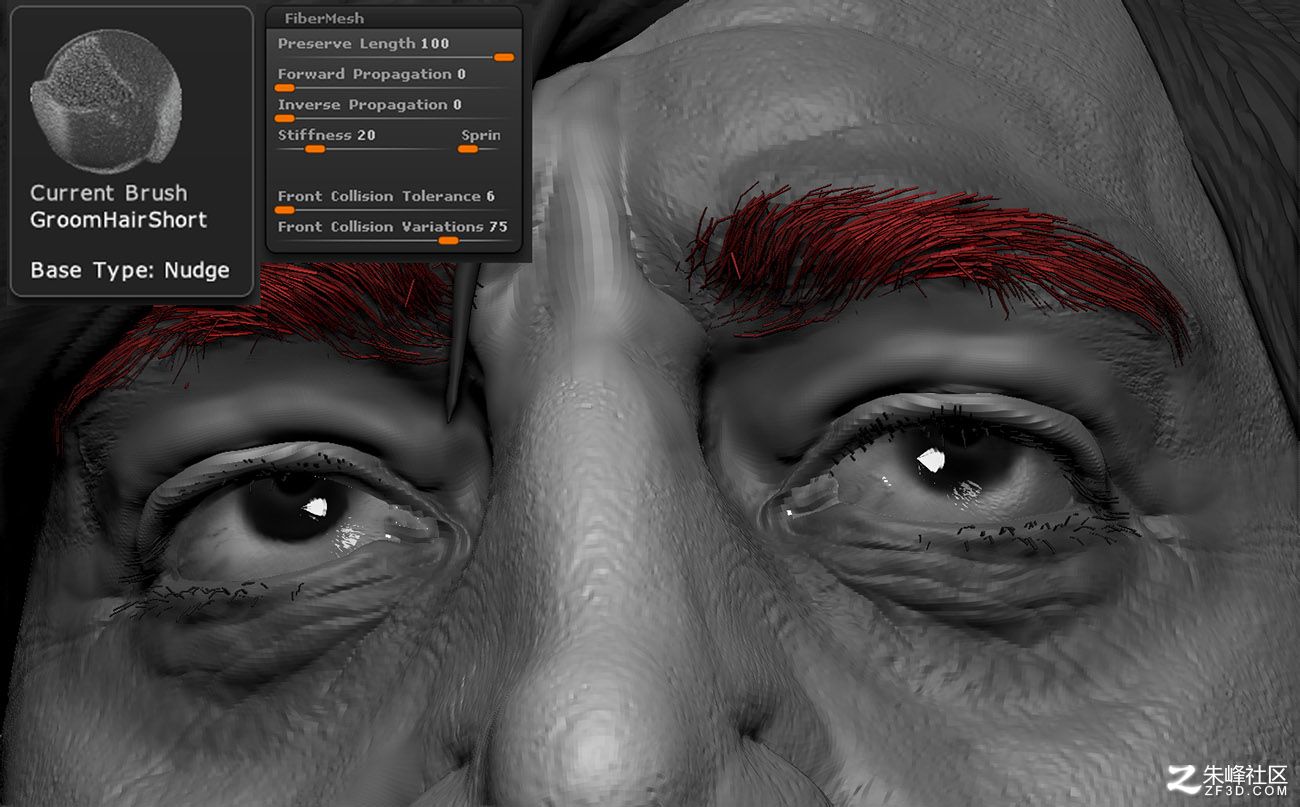Click the Inverse Propagation slider

395,110
